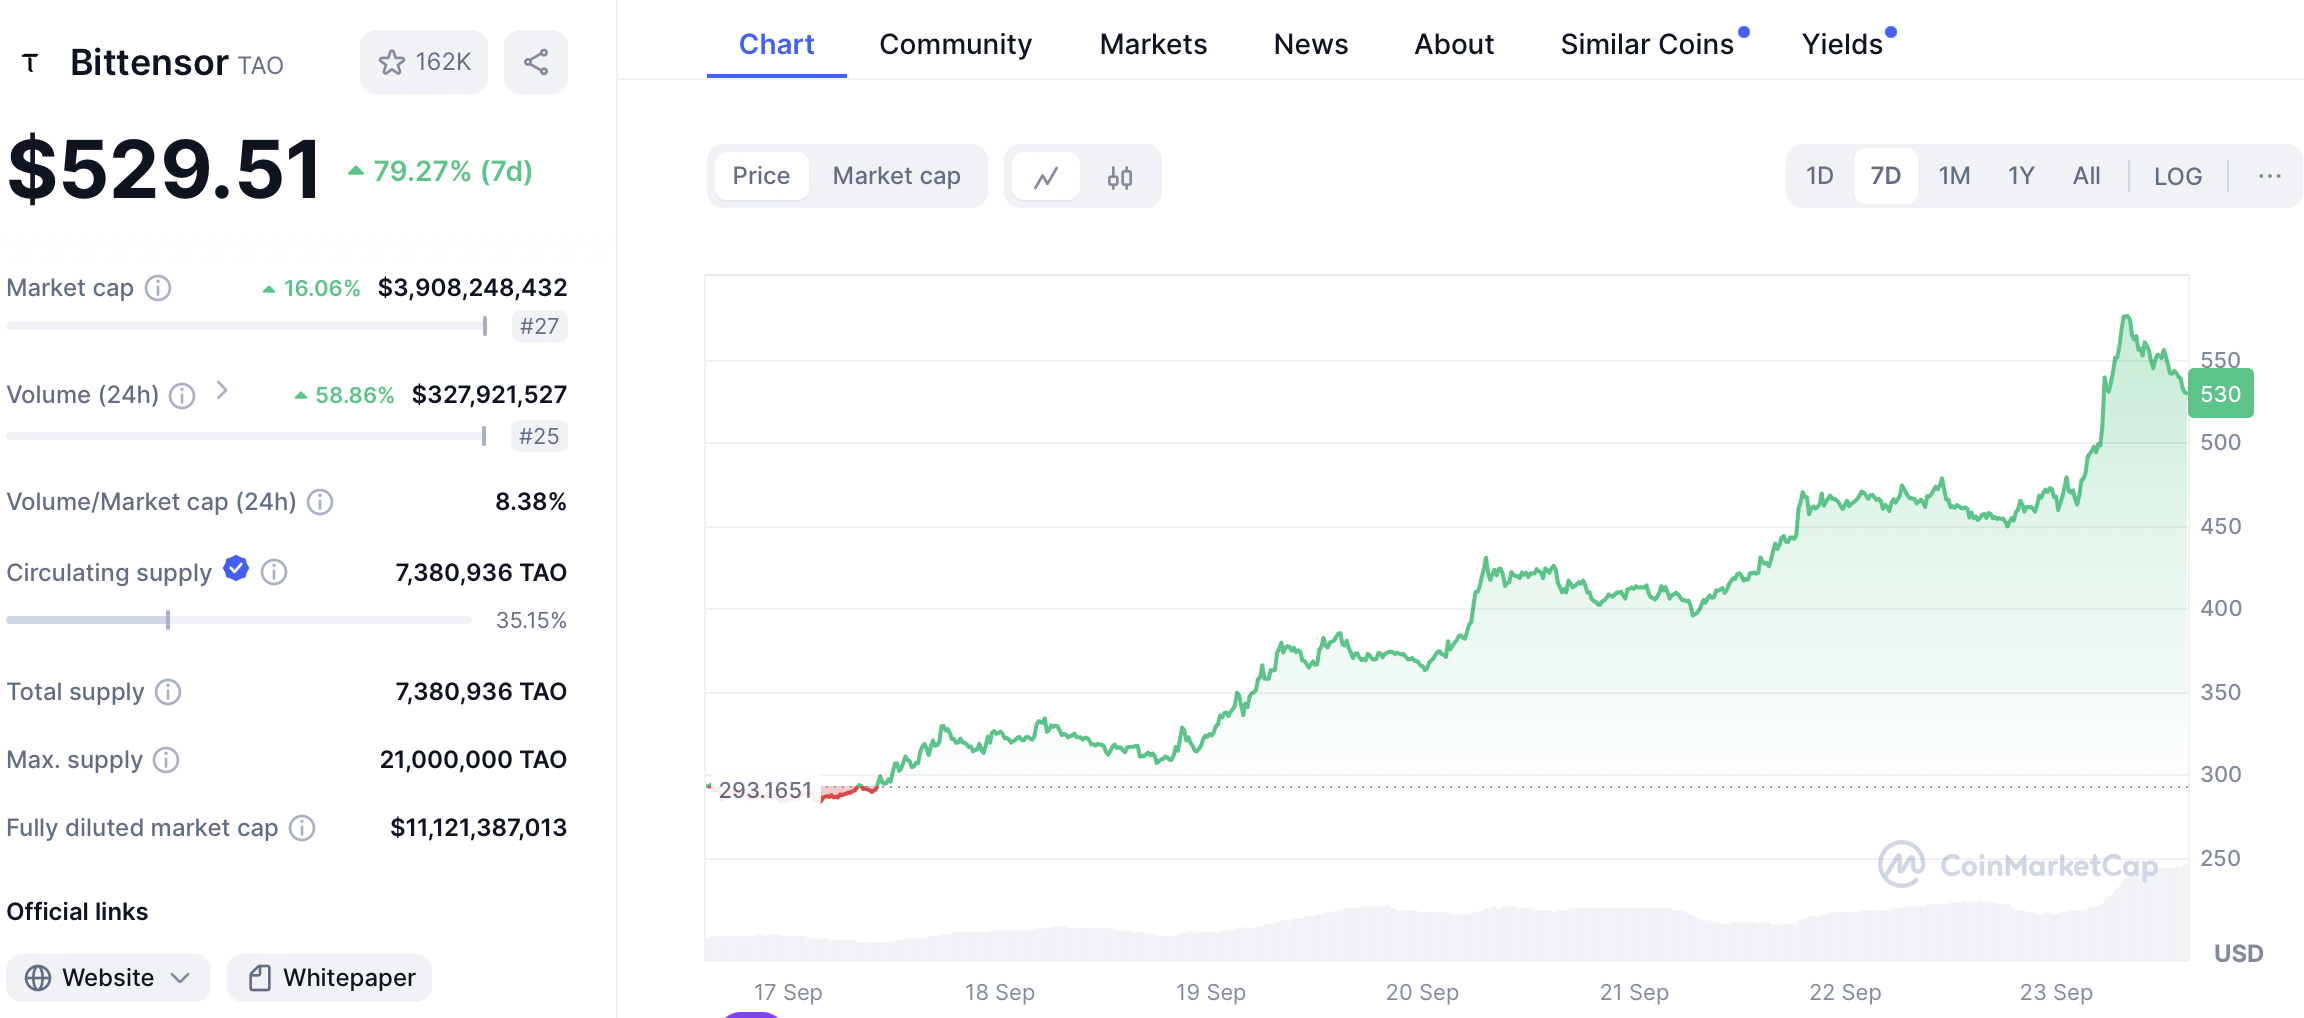Switch to the line chart icon
Screen dimensions: 2304x1018
(x=1046, y=177)
